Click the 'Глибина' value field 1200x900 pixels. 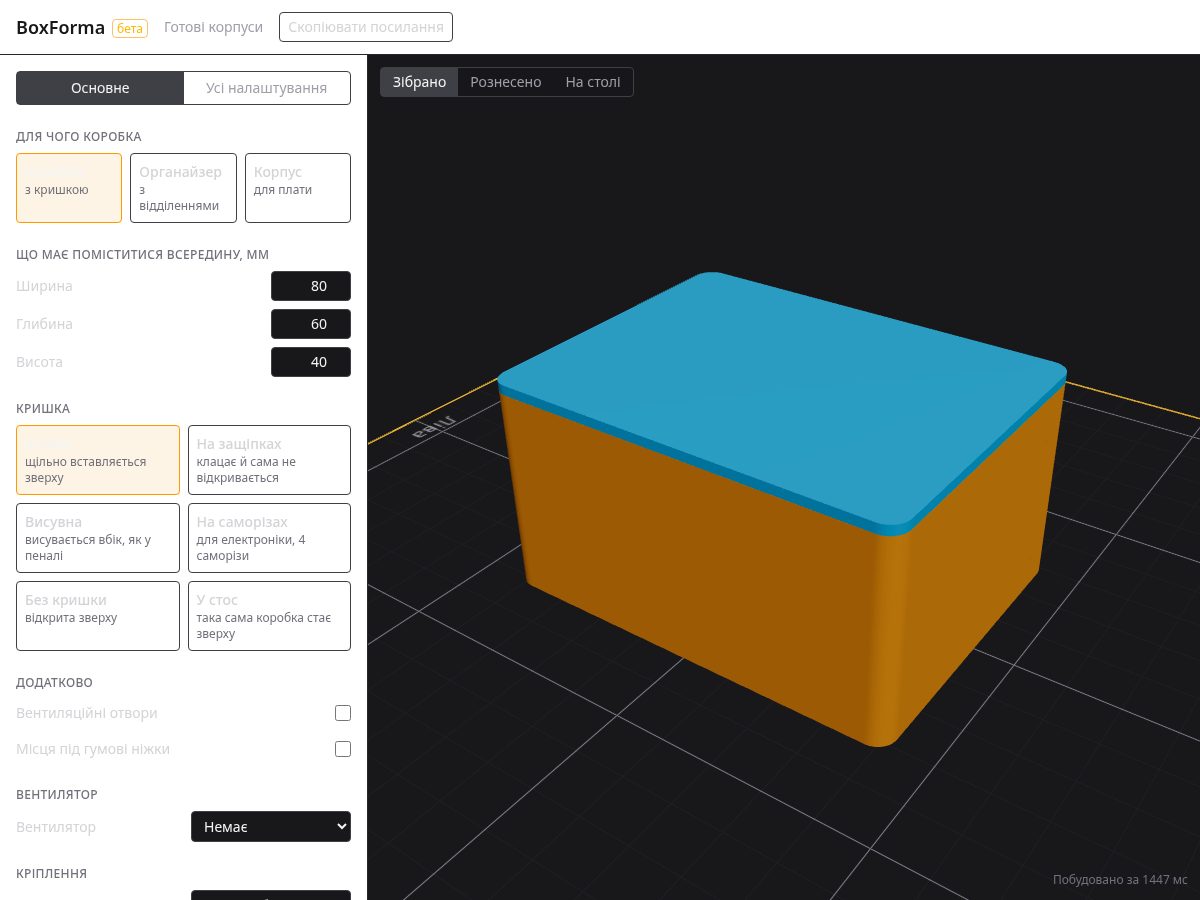[311, 324]
